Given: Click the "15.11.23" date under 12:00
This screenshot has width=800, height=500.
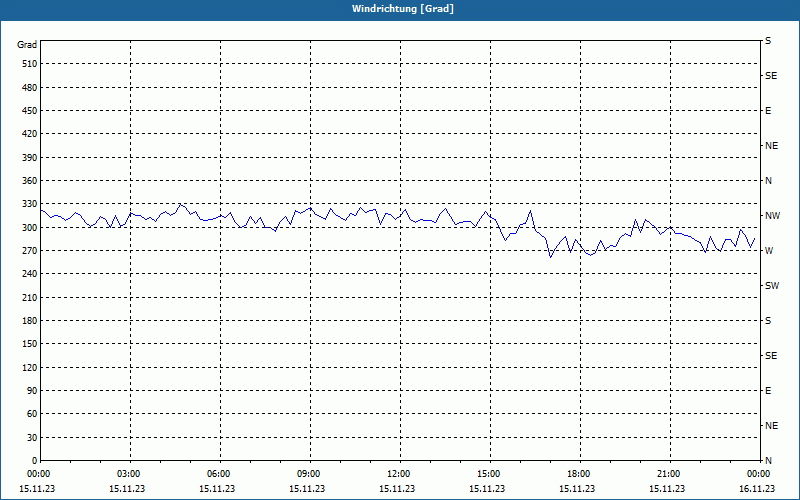Looking at the screenshot, I should click(x=397, y=489).
